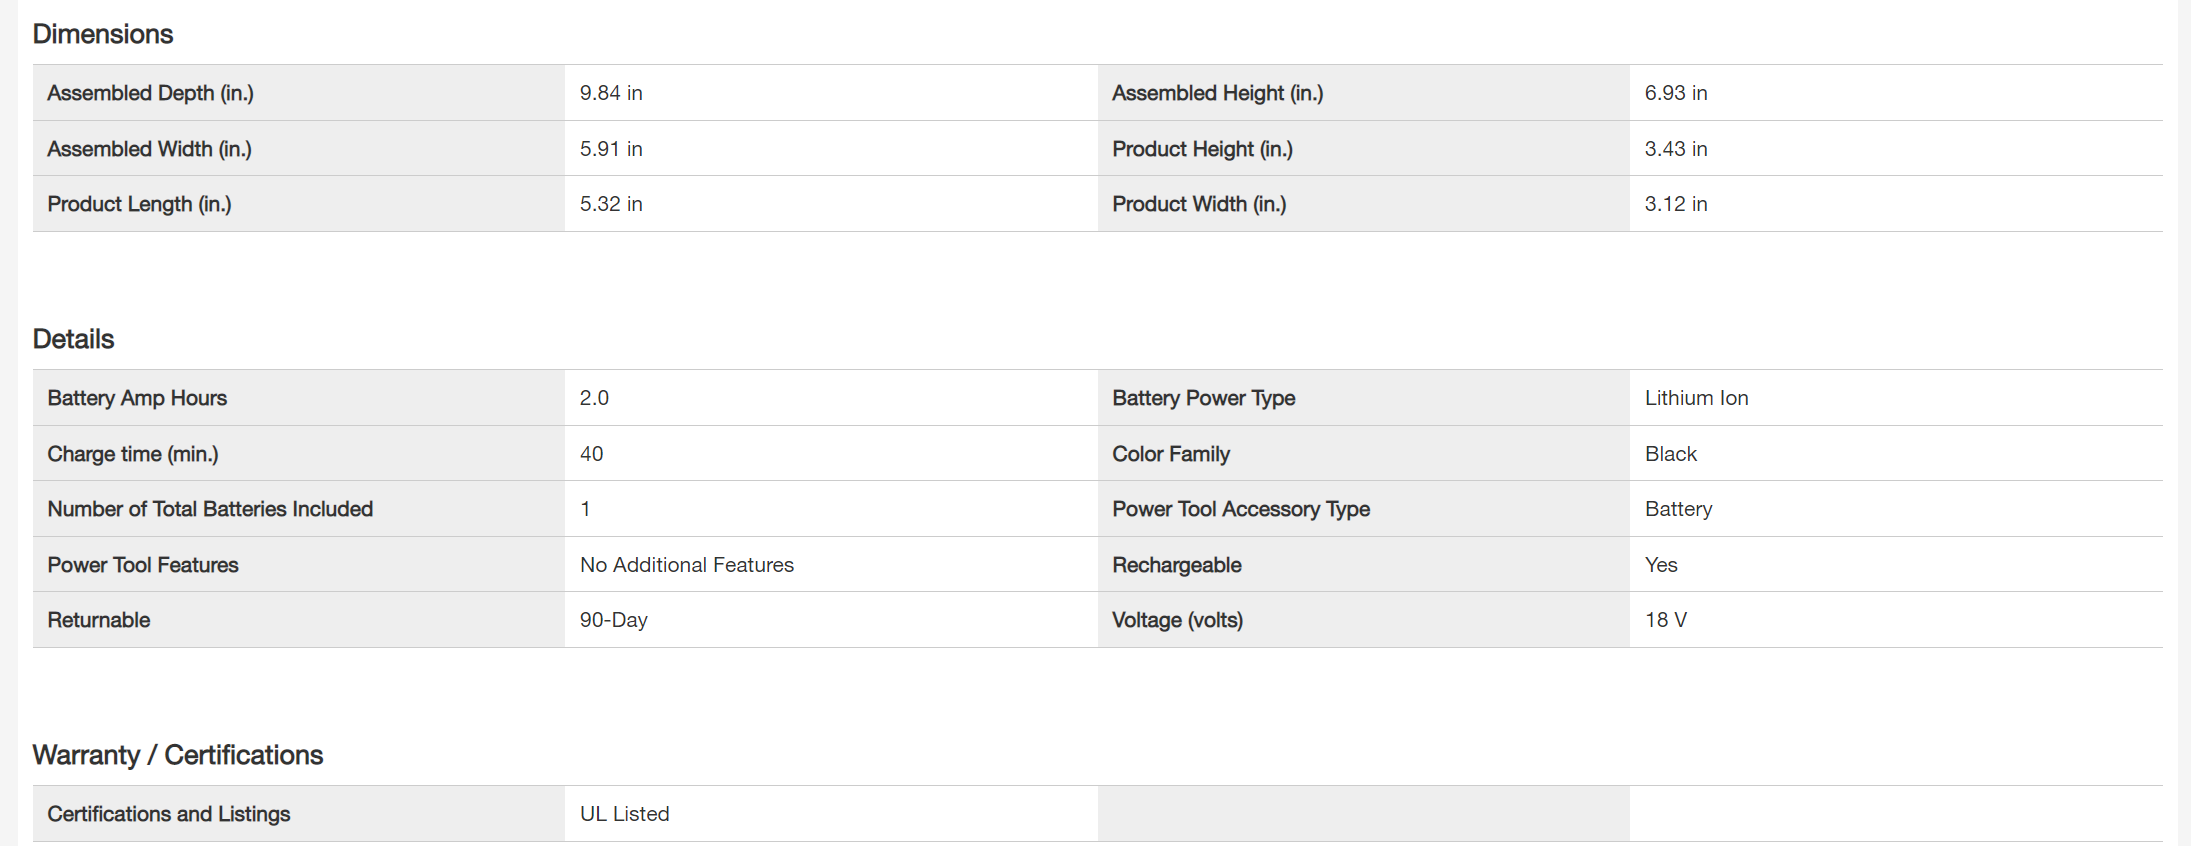Click Number of Total Batteries Included label
This screenshot has width=2191, height=846.
(210, 509)
